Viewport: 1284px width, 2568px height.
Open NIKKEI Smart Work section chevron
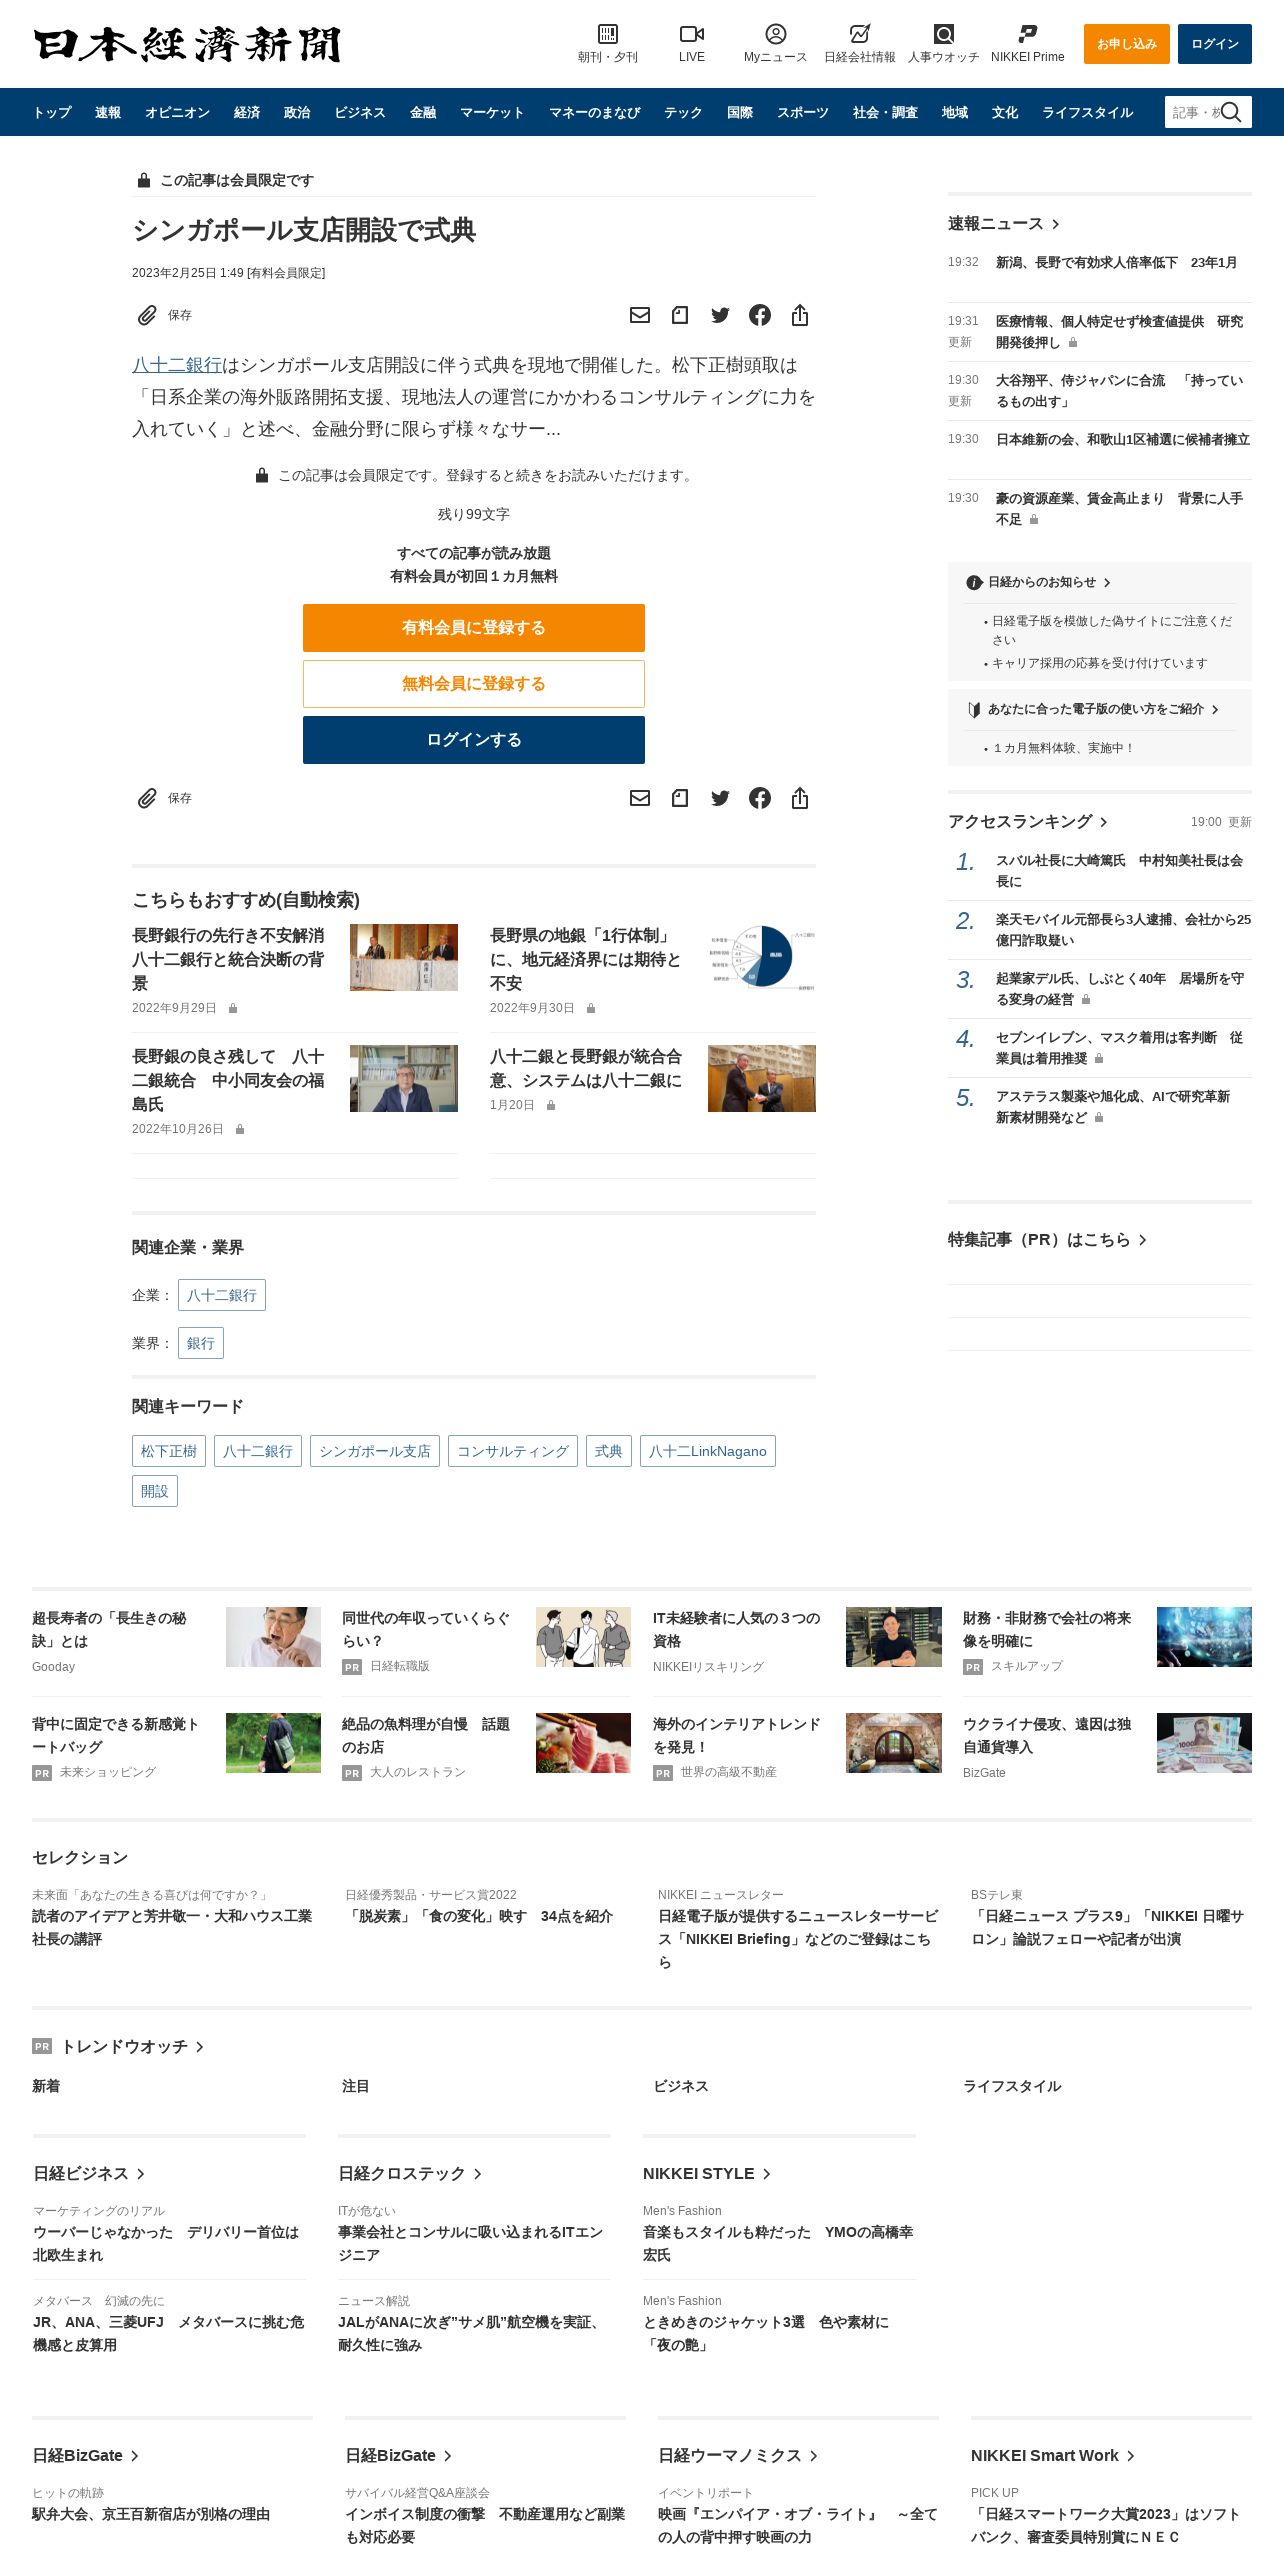(1131, 2456)
